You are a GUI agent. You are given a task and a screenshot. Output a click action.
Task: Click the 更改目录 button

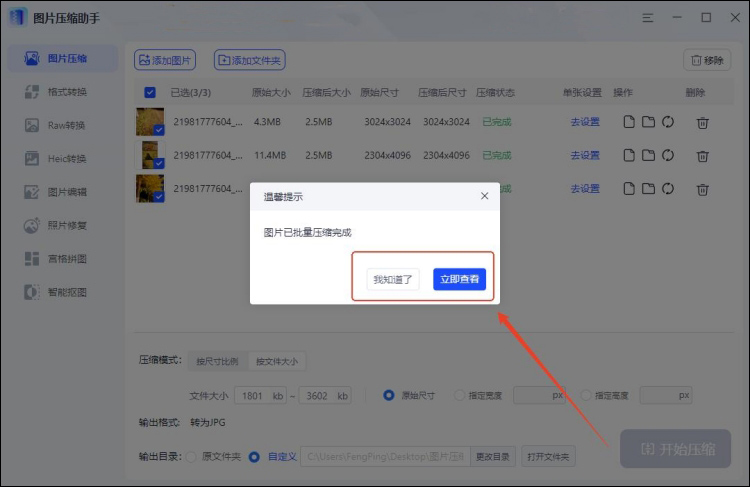493,457
